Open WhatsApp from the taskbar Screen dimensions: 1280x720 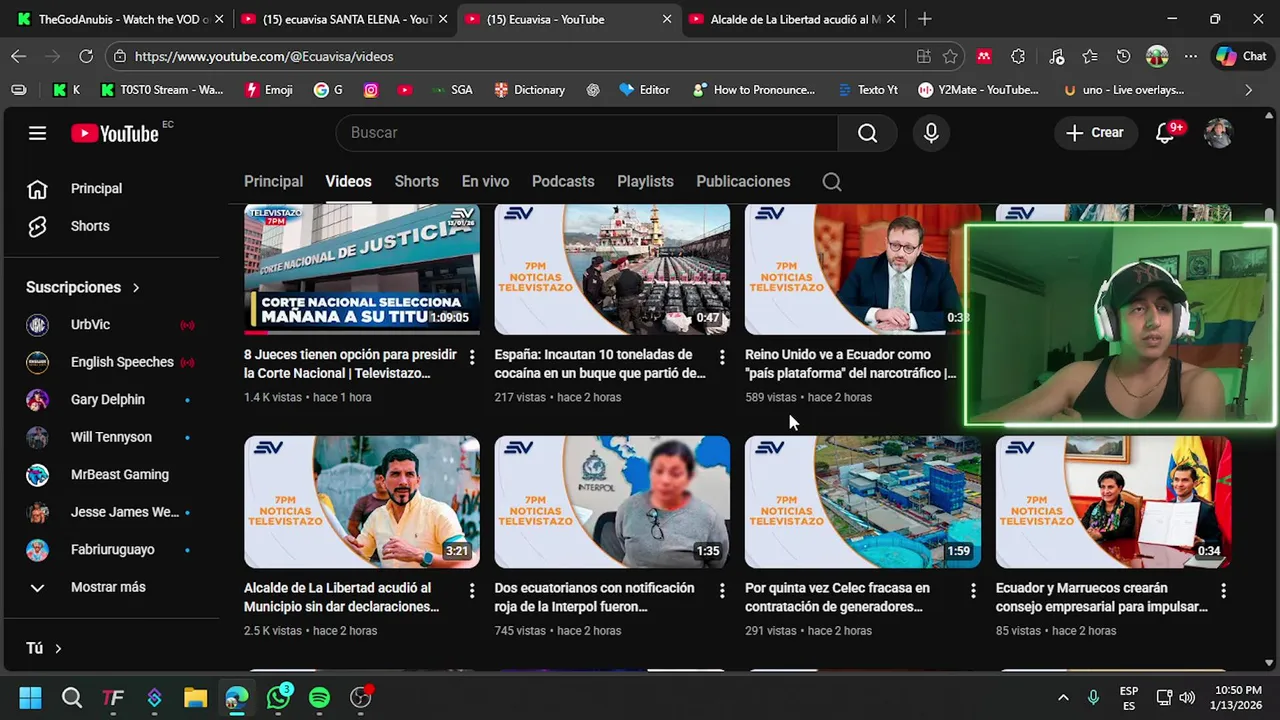click(278, 698)
